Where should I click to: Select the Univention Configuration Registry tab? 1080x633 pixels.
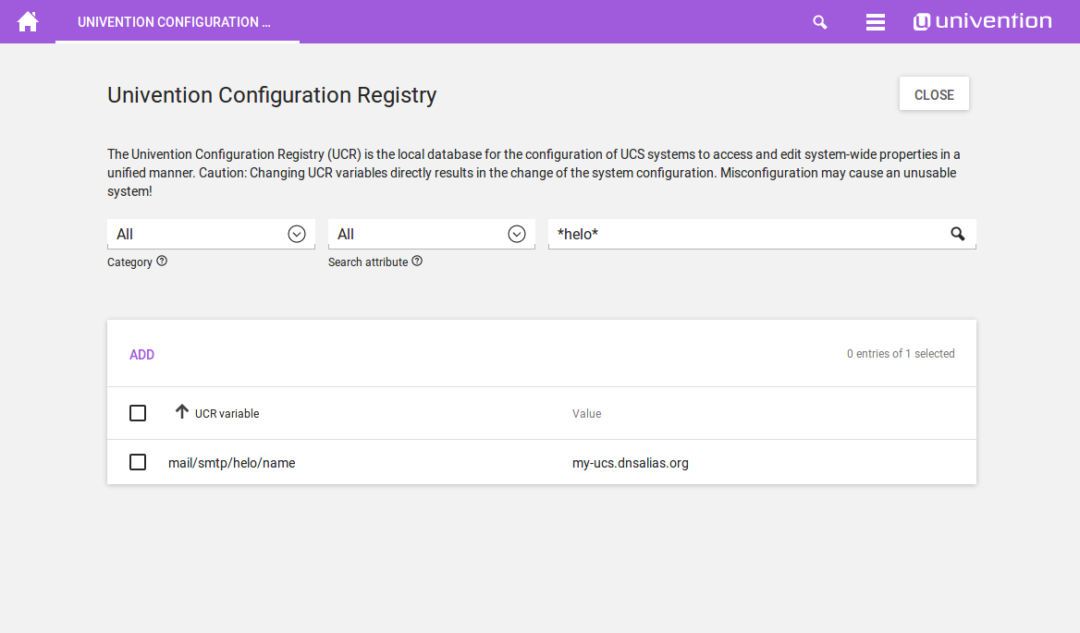[177, 21]
